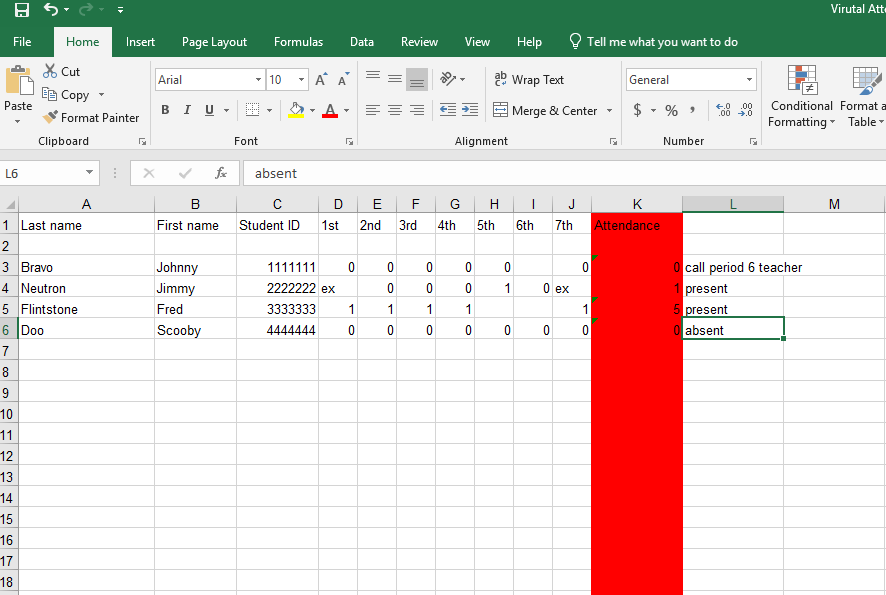886x595 pixels.
Task: Toggle center alignment
Action: pos(394,110)
